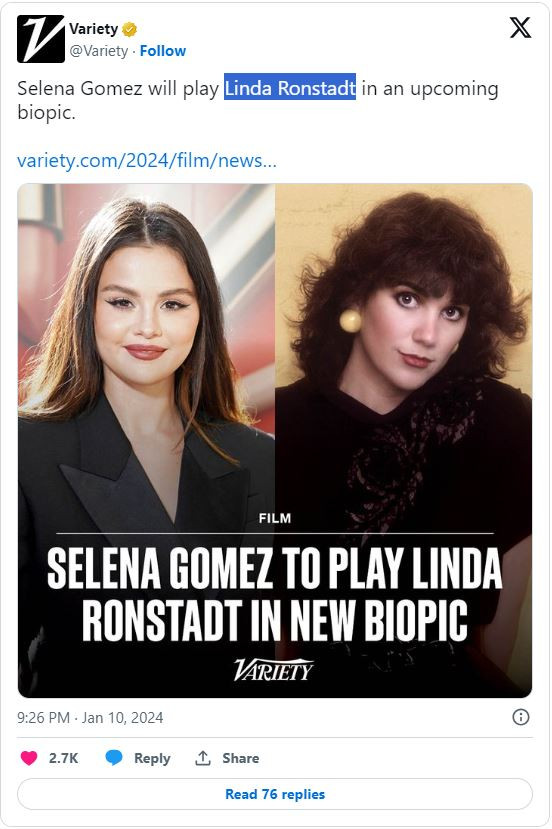Screen dimensions: 552x829
Task: Click the share upload arrow icon
Action: coord(203,758)
